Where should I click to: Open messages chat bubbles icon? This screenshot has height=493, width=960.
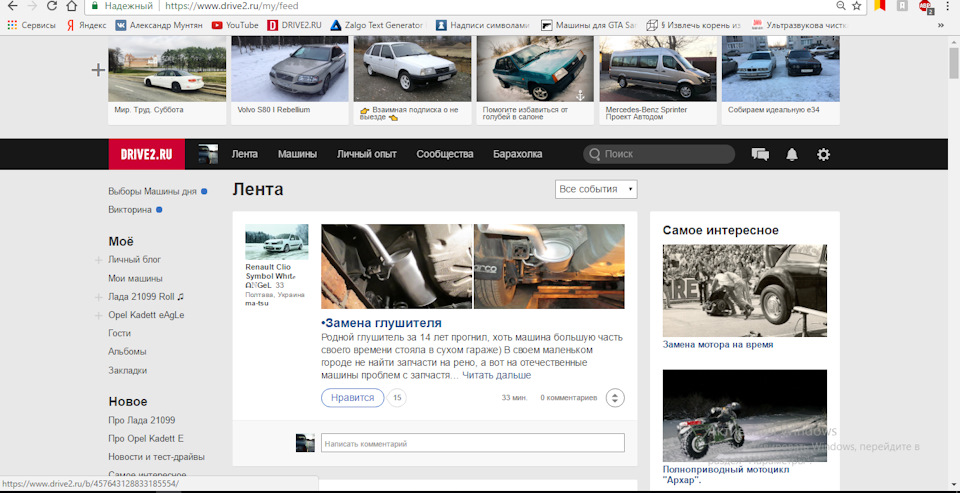point(760,154)
